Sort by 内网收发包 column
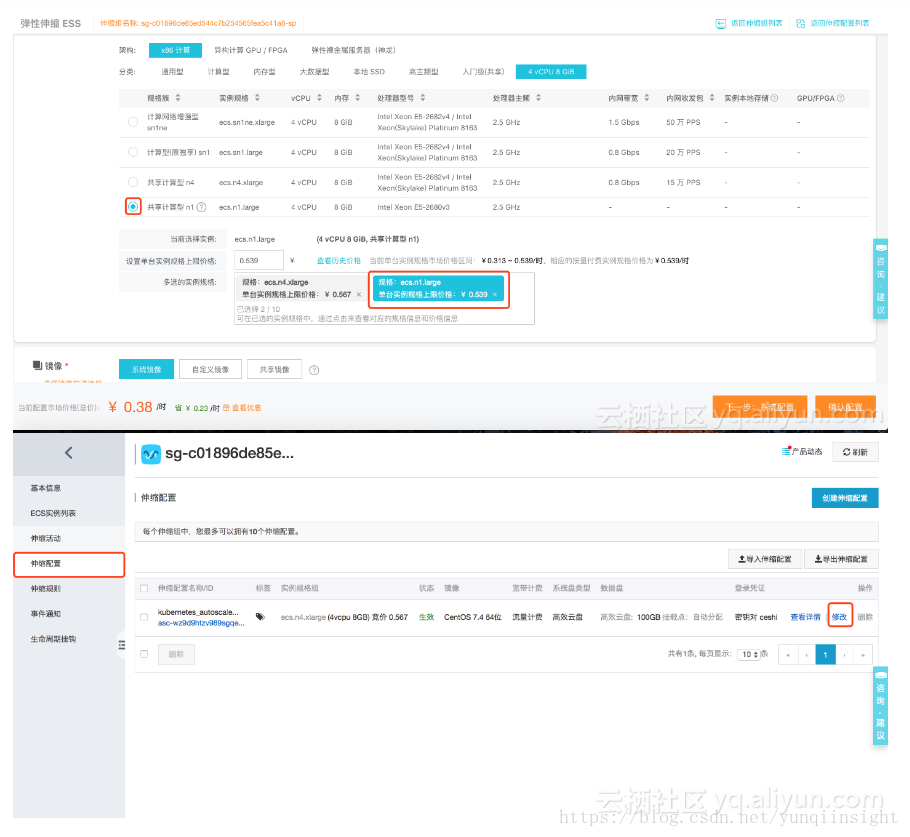This screenshot has height=837, width=910. tap(712, 98)
